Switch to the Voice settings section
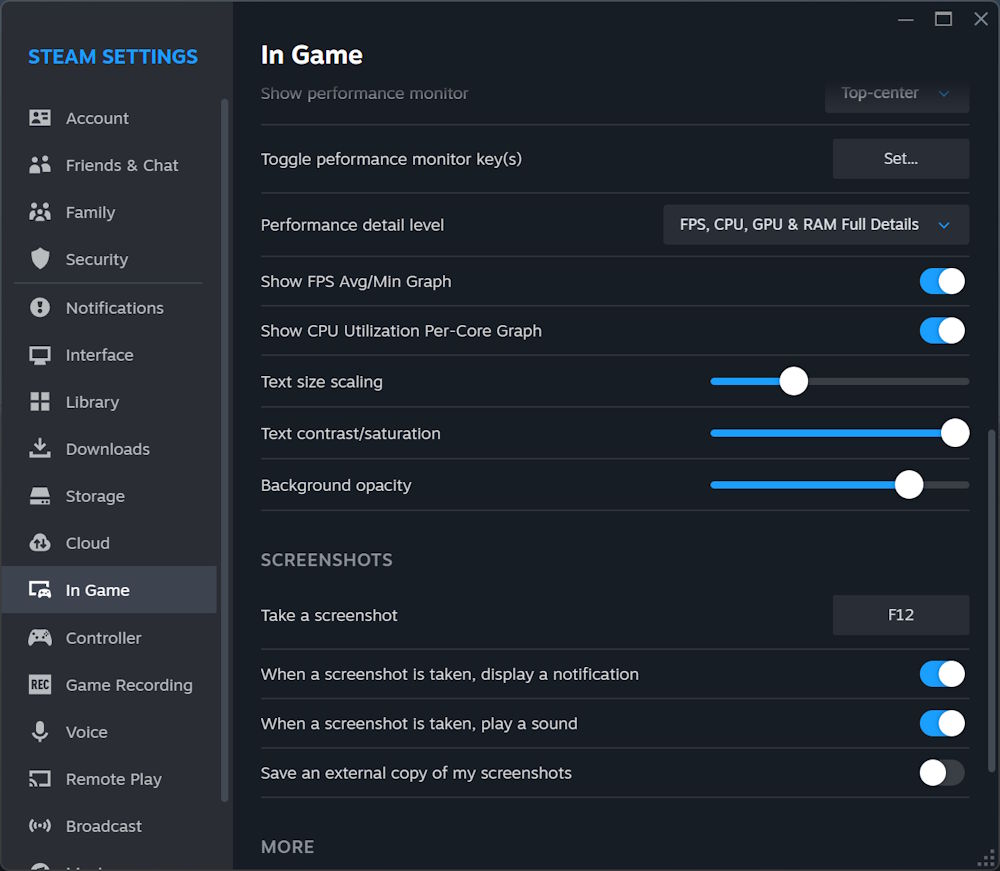The height and width of the screenshot is (871, 1000). click(39, 731)
